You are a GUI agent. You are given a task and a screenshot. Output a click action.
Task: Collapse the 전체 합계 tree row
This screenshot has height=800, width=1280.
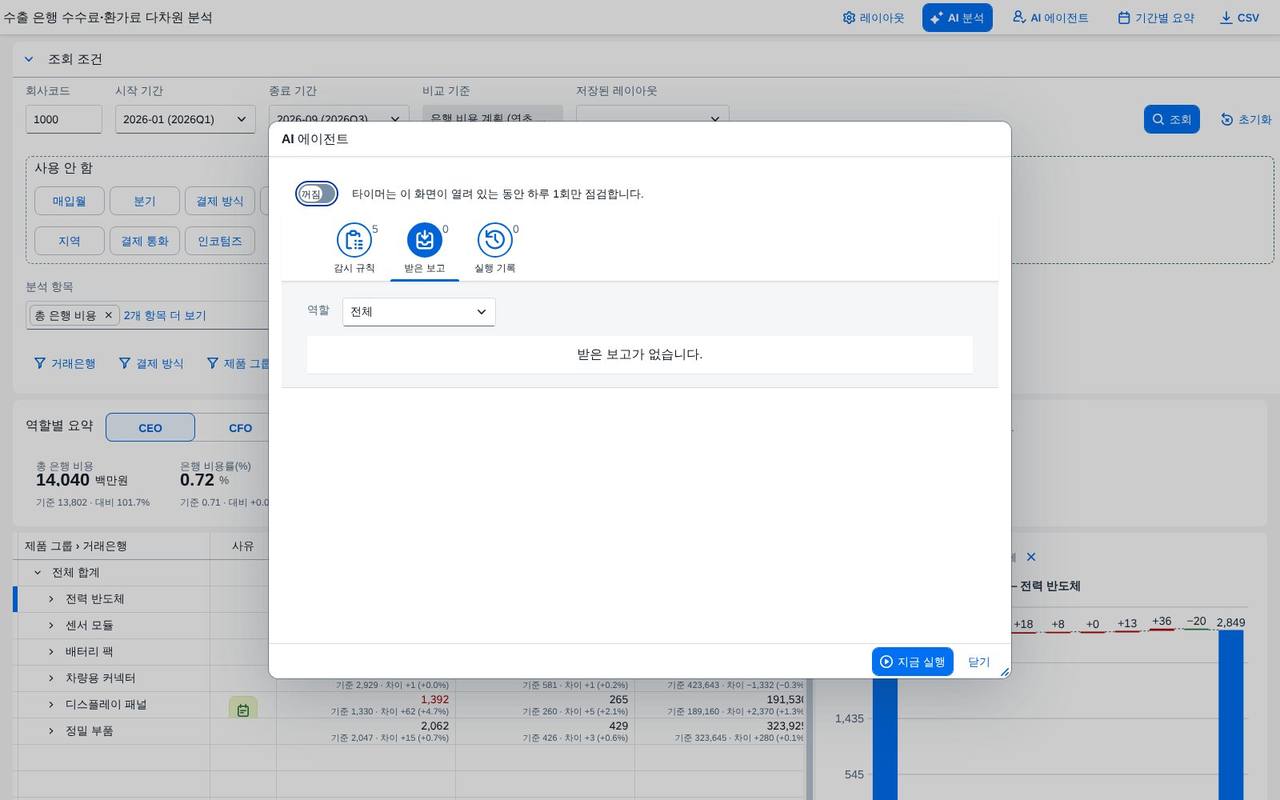coord(38,573)
